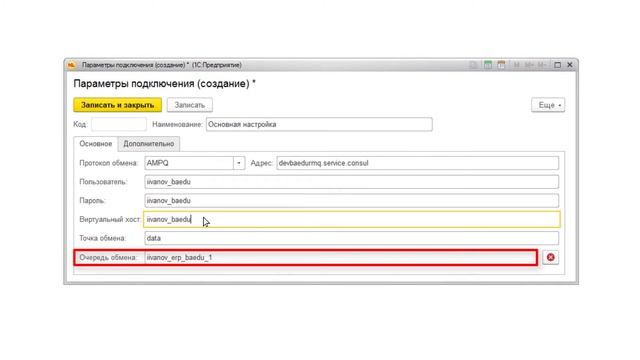This screenshot has height=360, width=640.
Task: Click the Очередь обмена field ivanov_erp_baedu_1
Action: click(341, 258)
